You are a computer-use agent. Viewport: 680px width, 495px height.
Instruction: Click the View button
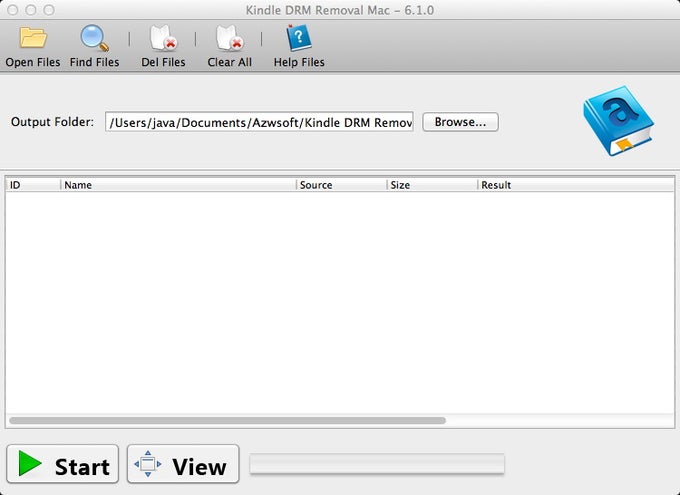pos(183,464)
